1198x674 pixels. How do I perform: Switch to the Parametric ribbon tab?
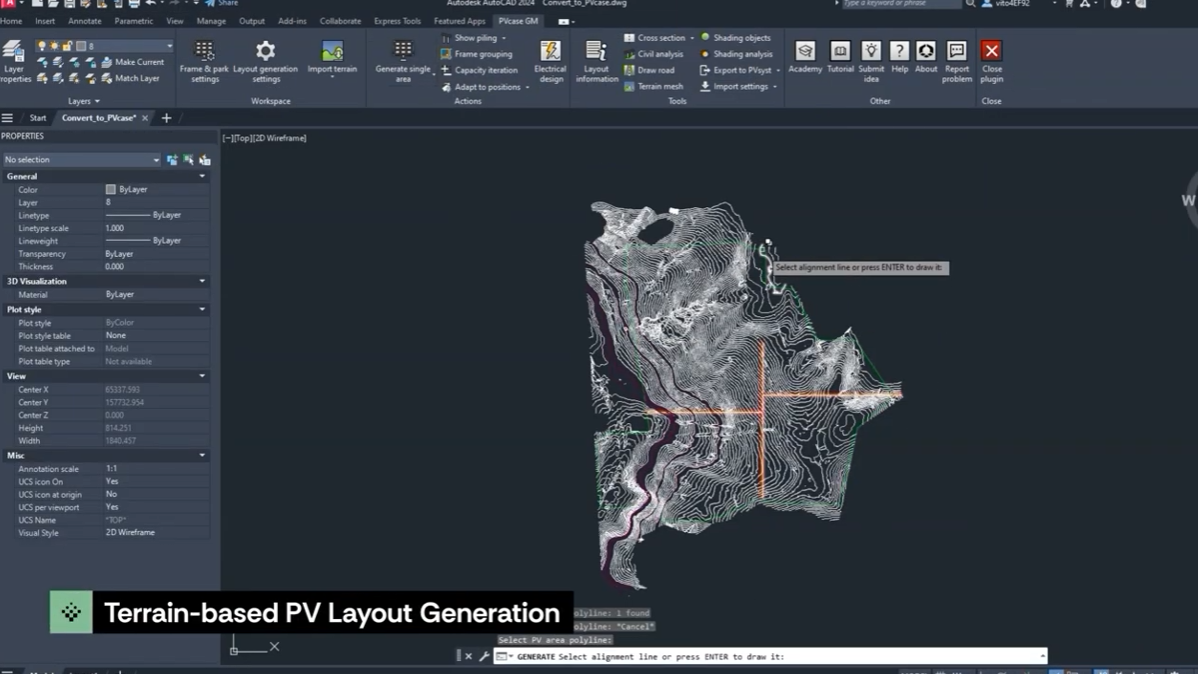tap(134, 21)
